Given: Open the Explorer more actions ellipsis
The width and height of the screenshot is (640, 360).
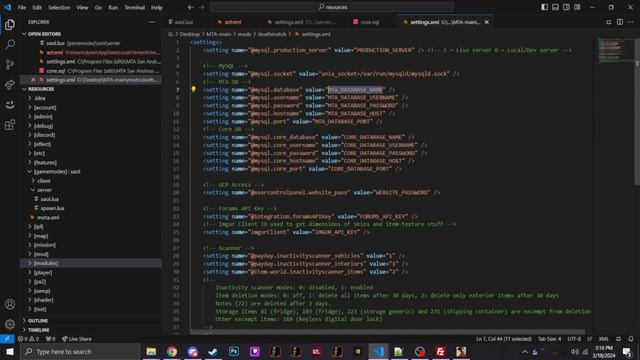Looking at the screenshot, I should pos(152,22).
